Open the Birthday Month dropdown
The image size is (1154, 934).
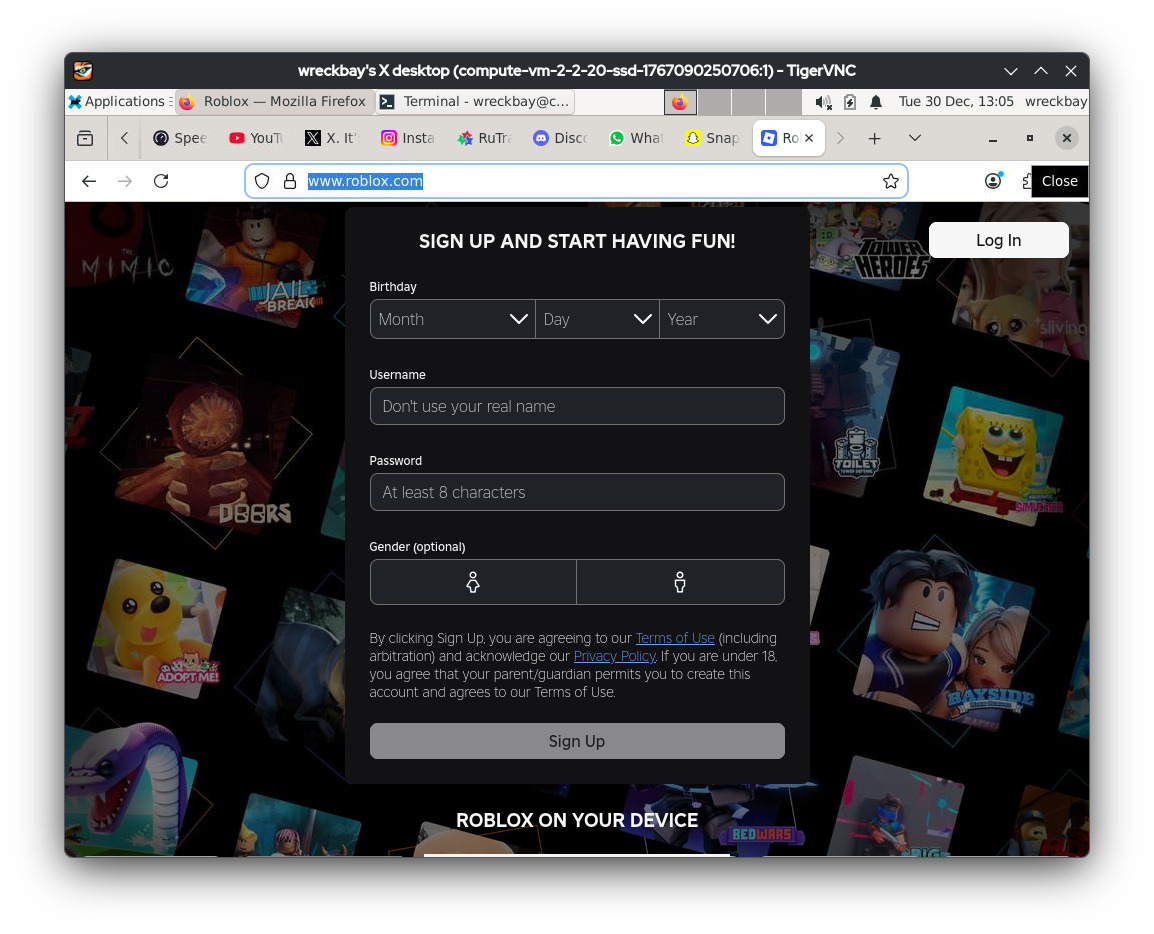click(x=452, y=319)
